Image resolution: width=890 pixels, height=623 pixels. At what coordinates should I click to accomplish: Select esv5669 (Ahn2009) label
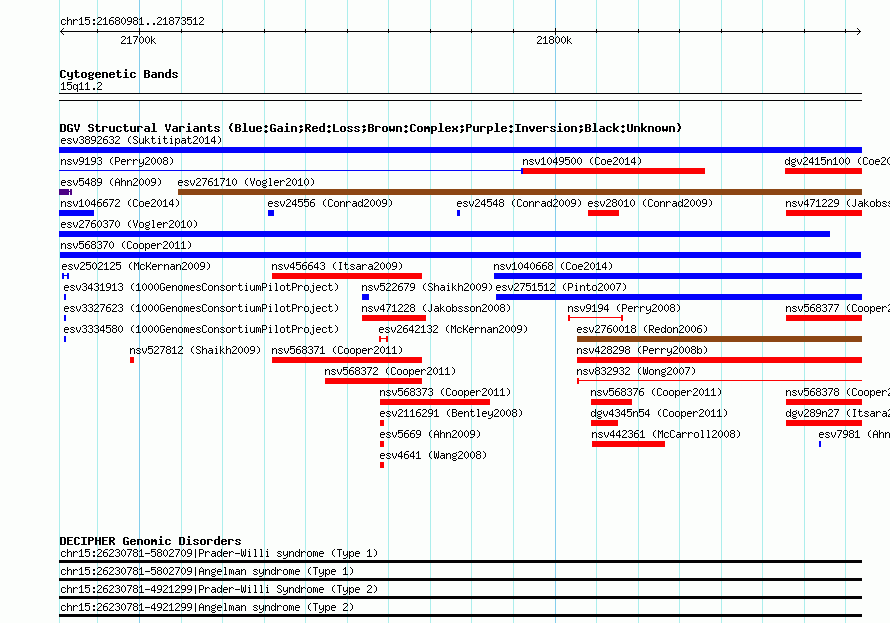pyautogui.click(x=430, y=434)
